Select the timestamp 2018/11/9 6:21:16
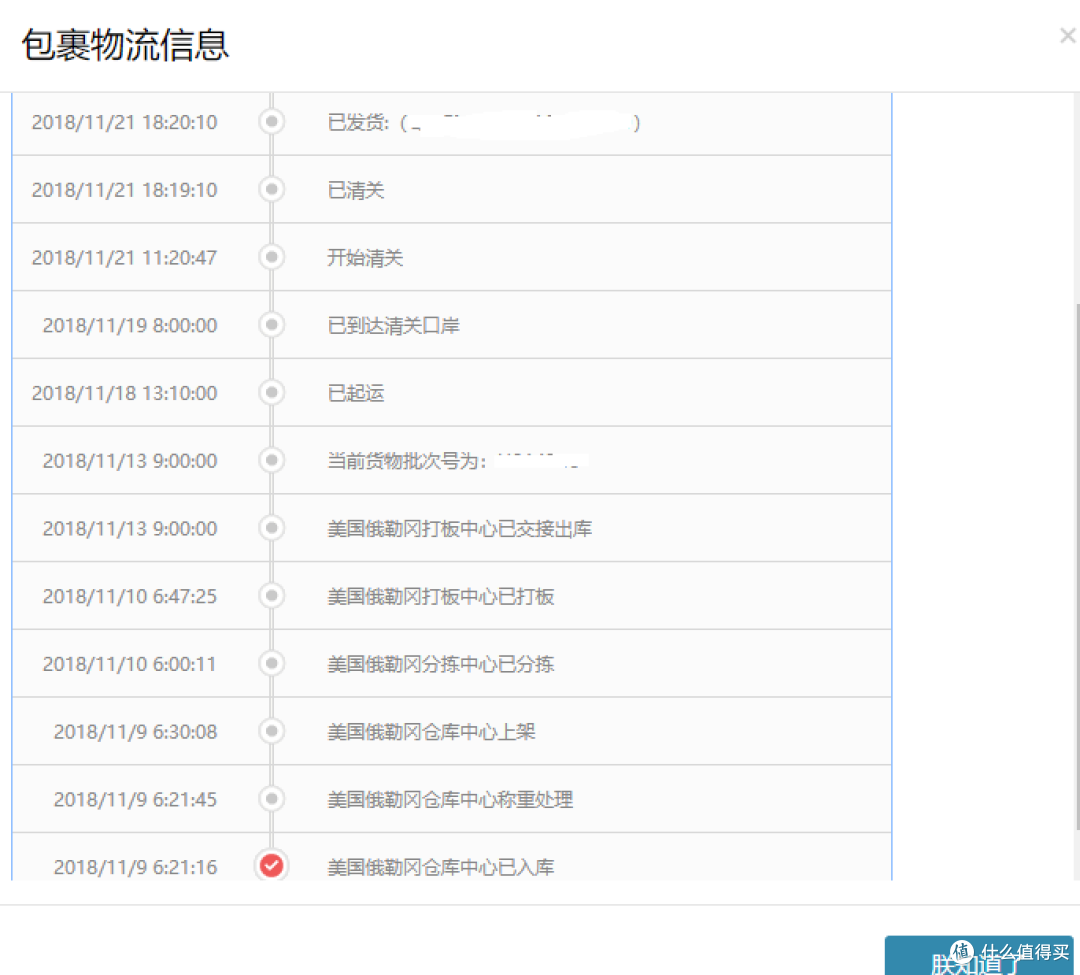 (x=136, y=867)
